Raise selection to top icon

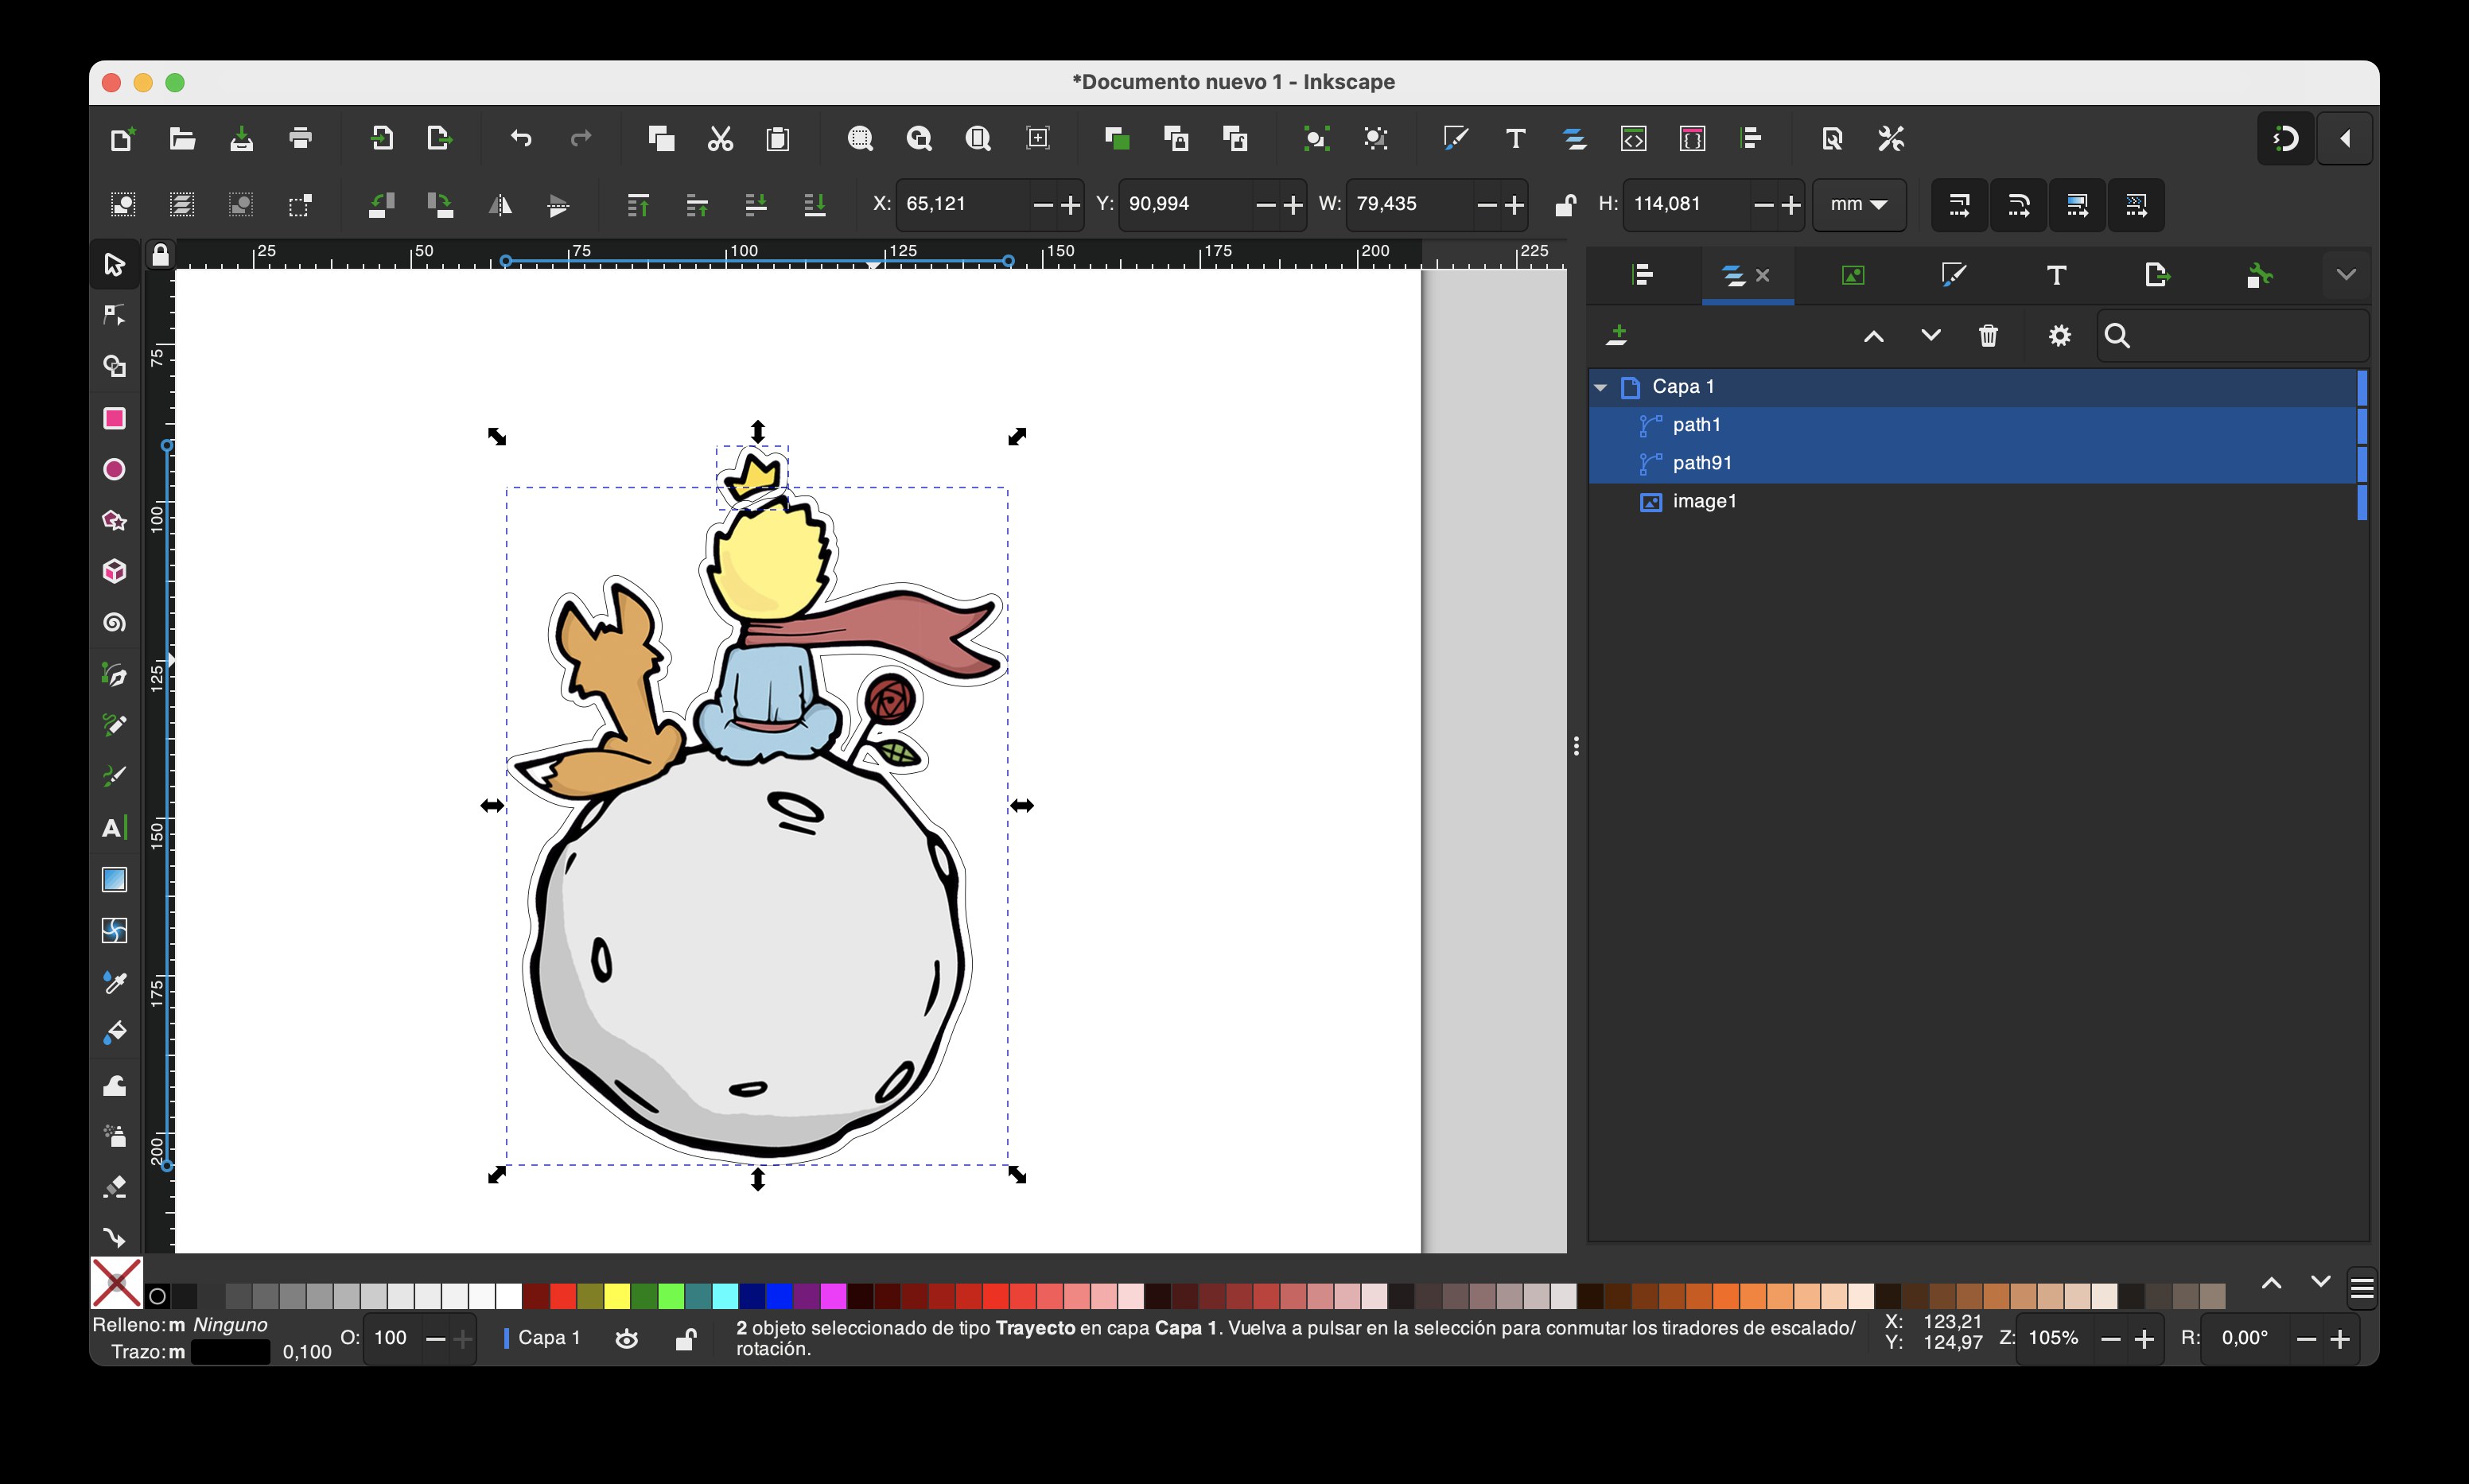pyautogui.click(x=638, y=205)
